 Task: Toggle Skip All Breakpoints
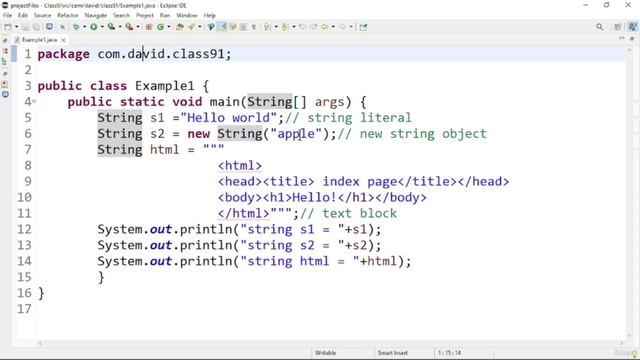[x=62, y=27]
